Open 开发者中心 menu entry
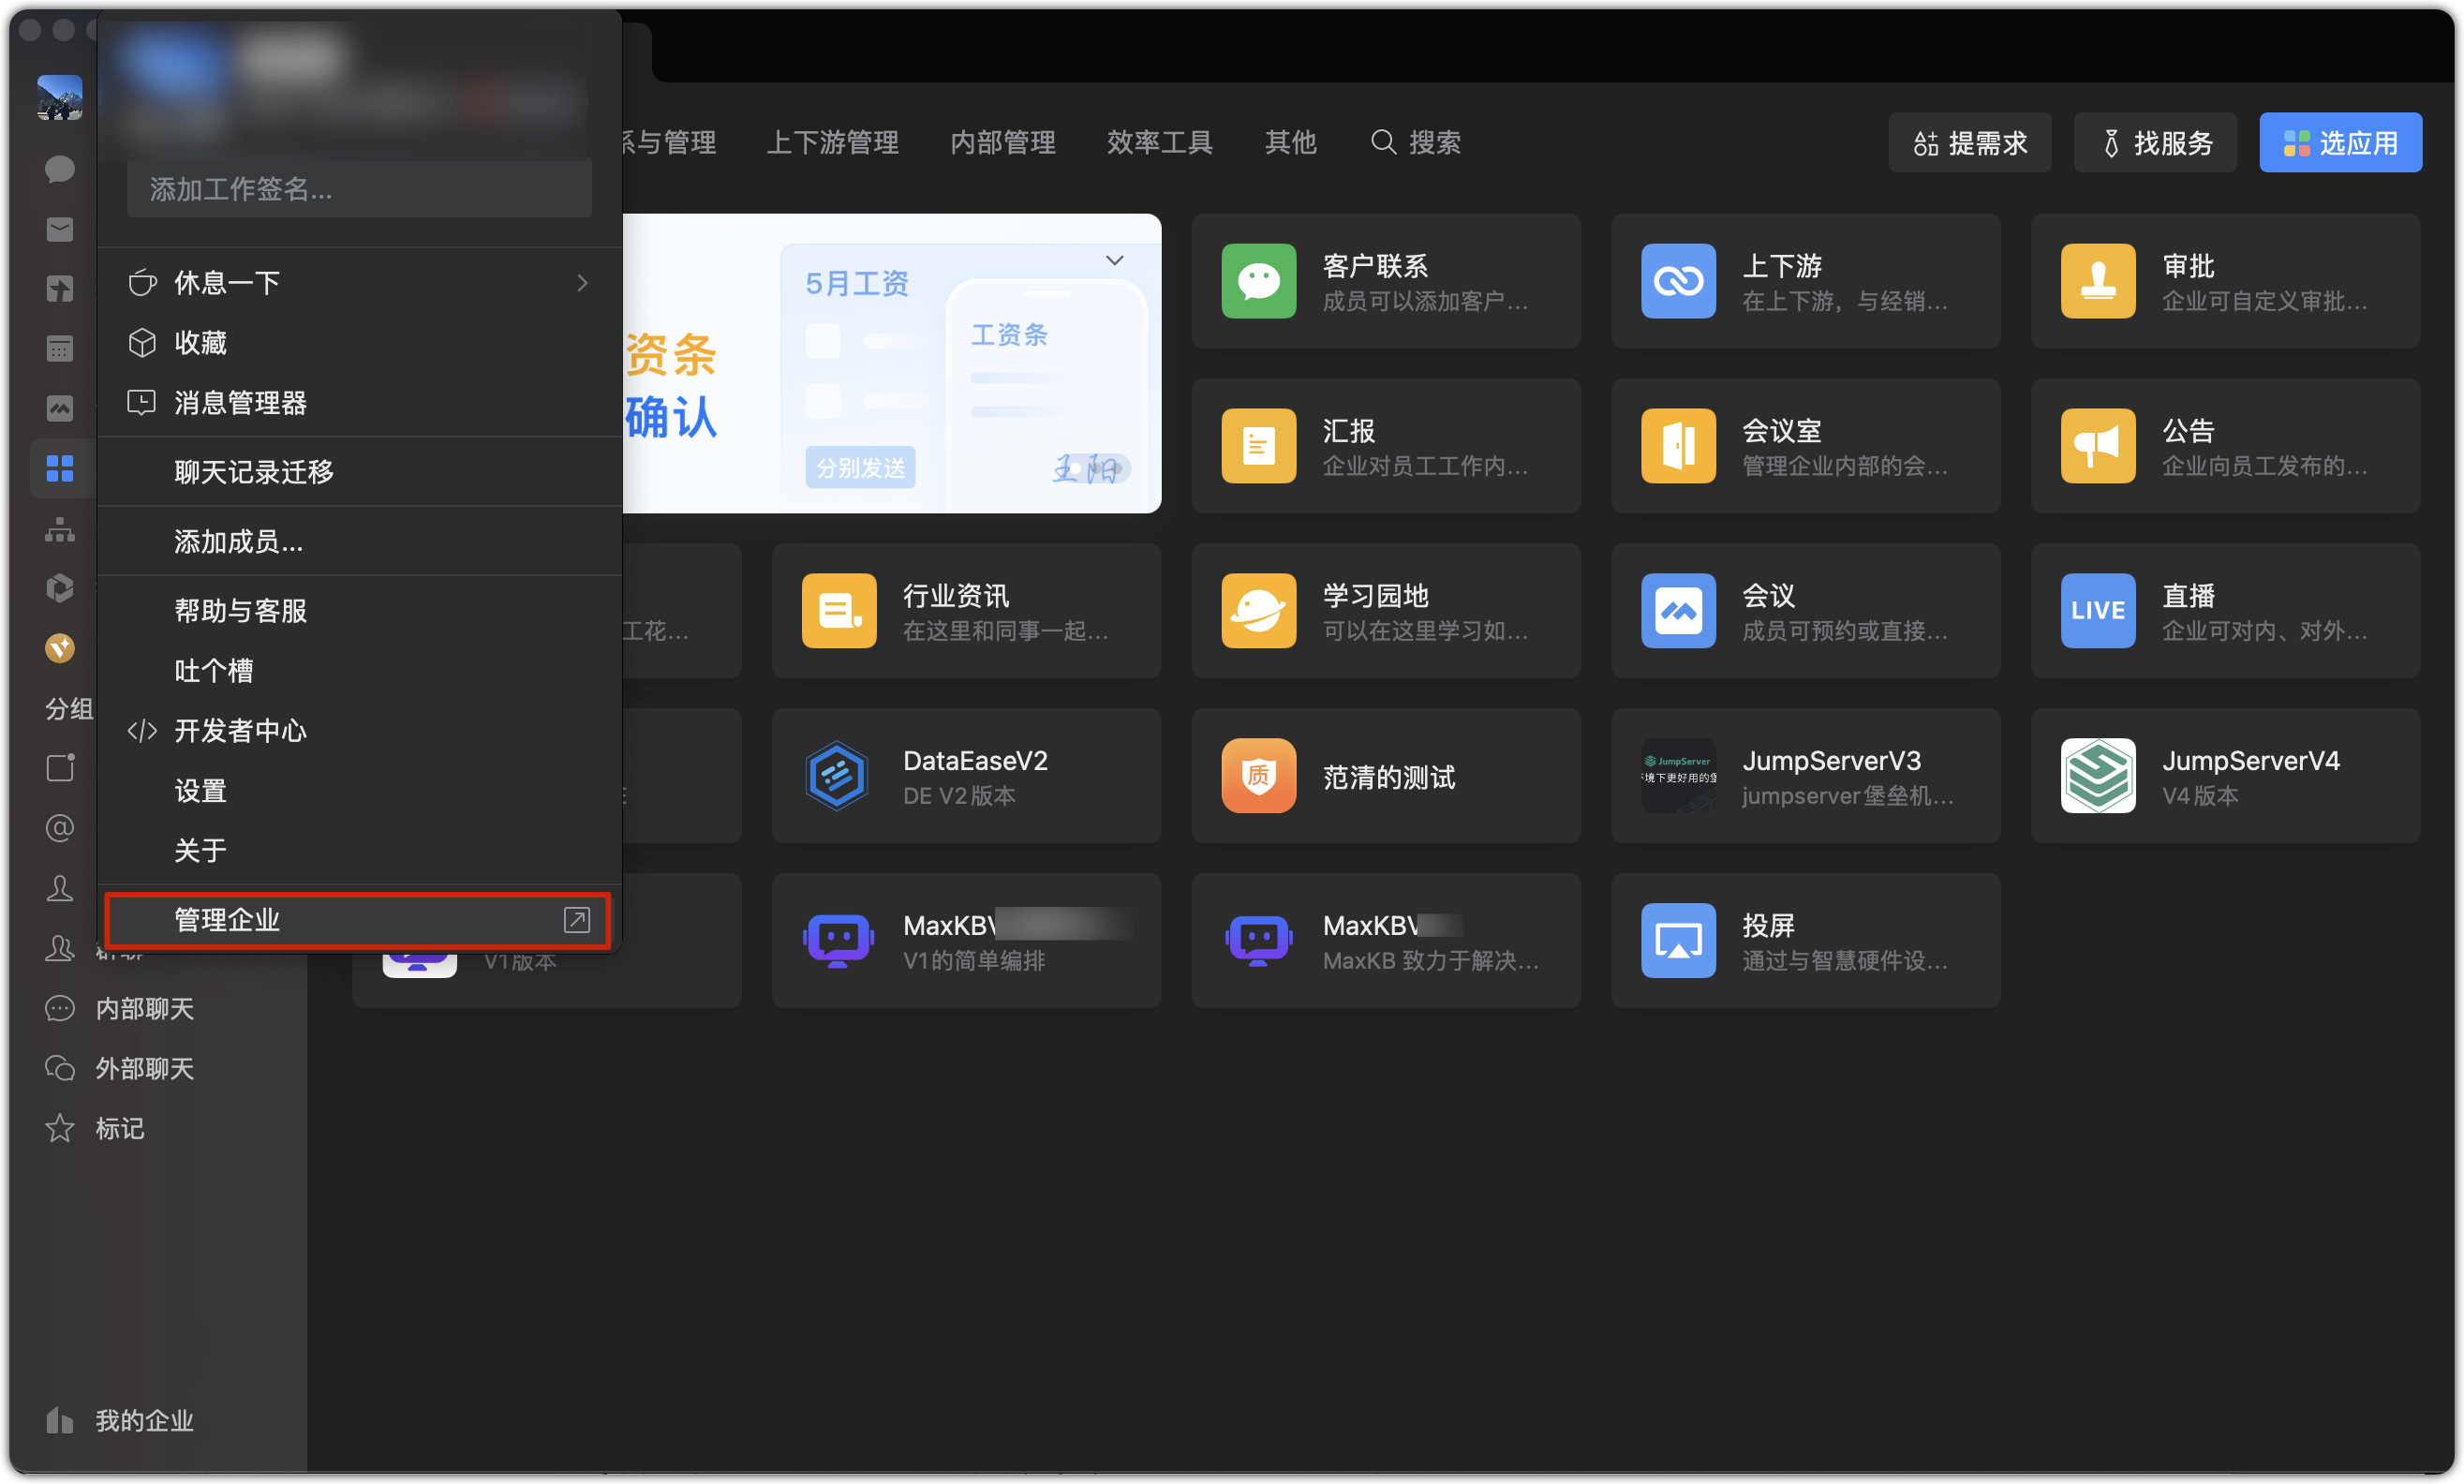 coord(240,731)
